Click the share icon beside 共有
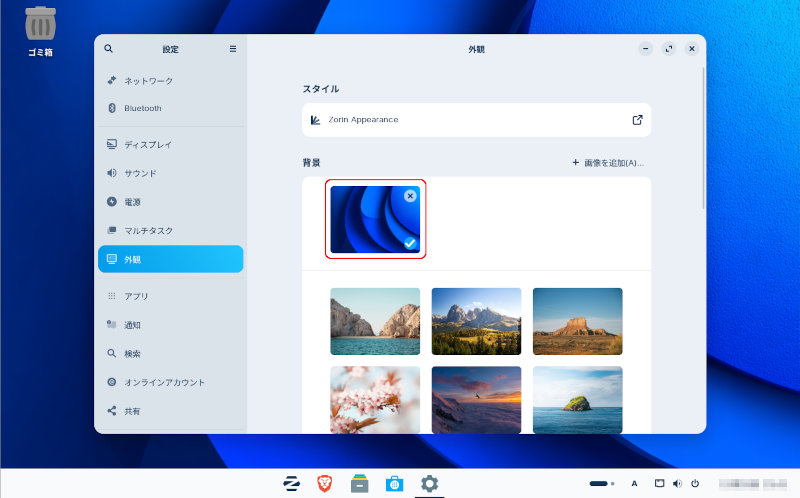Screen dimensions: 800x498 112,410
